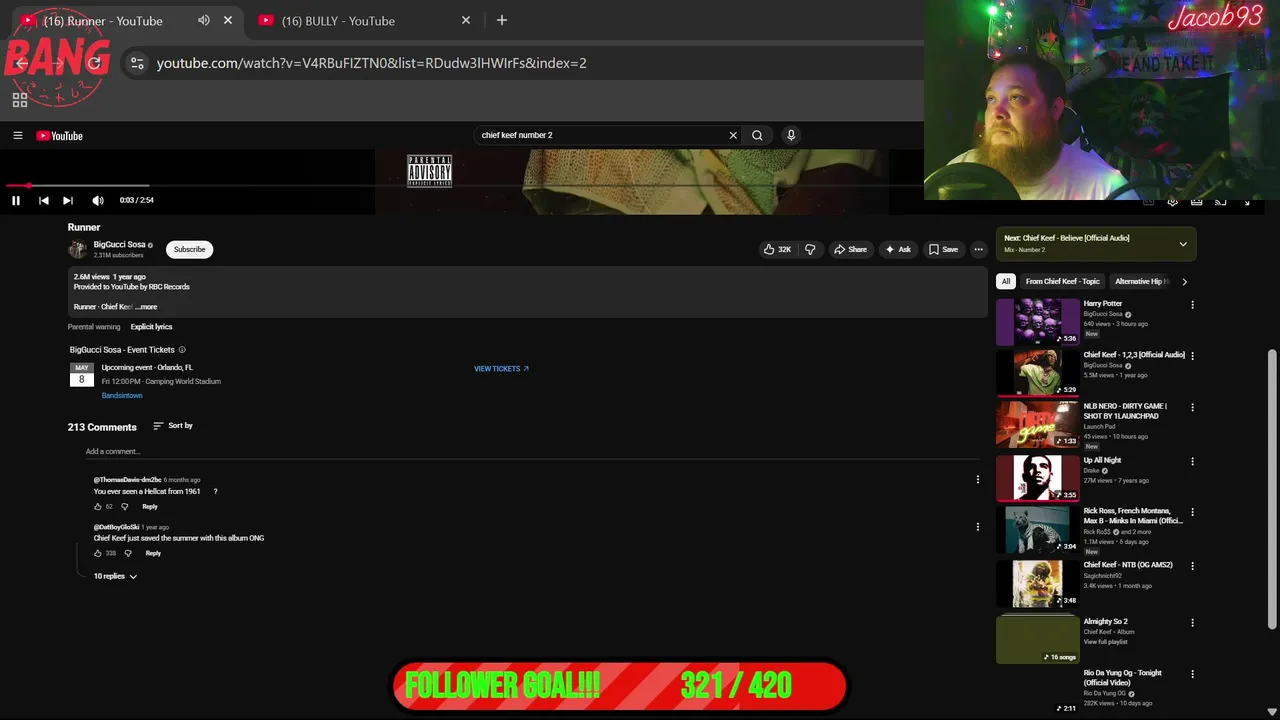Go to YouTube home via the logo

60,135
